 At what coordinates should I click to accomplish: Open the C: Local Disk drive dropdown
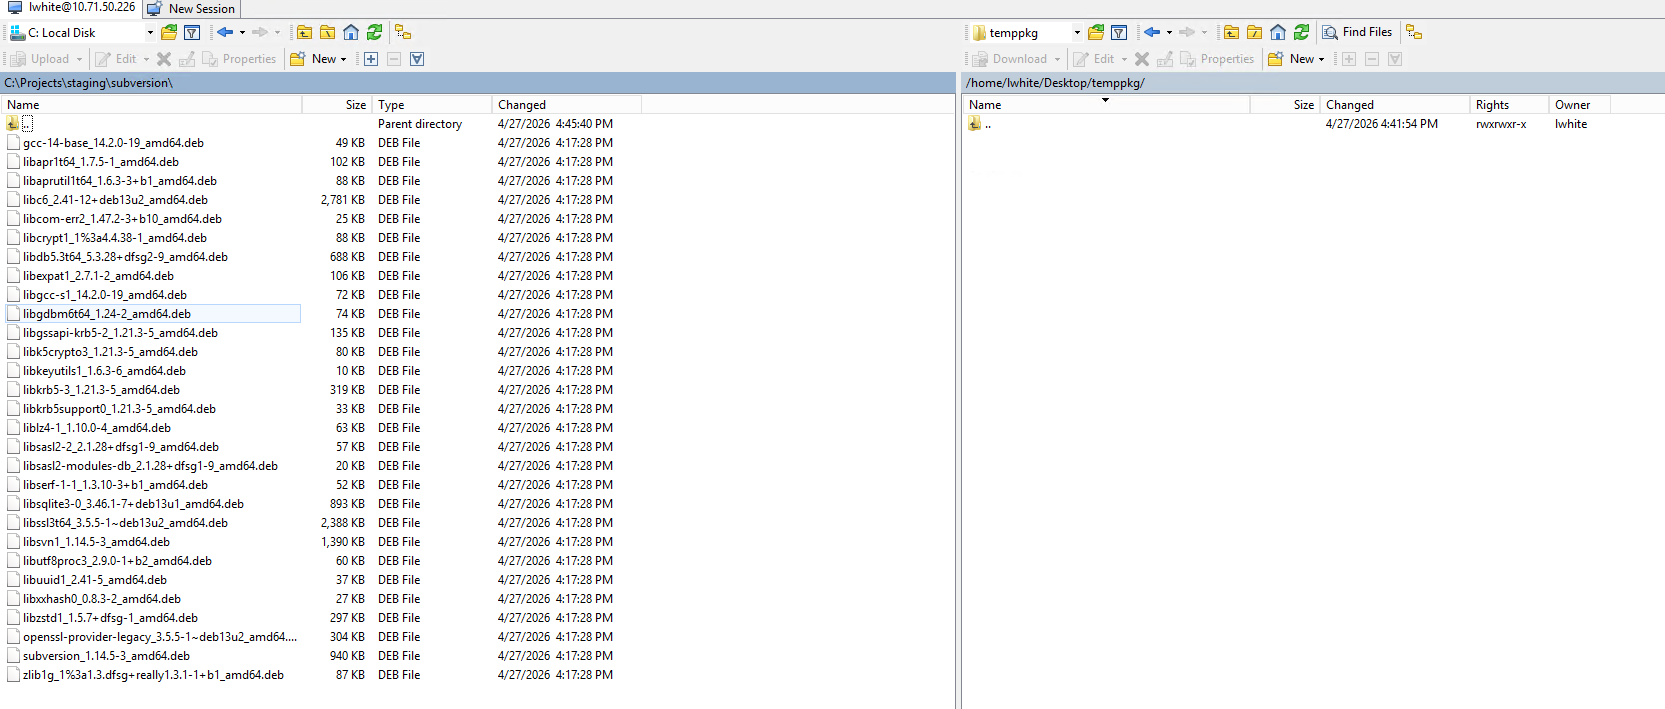[150, 33]
